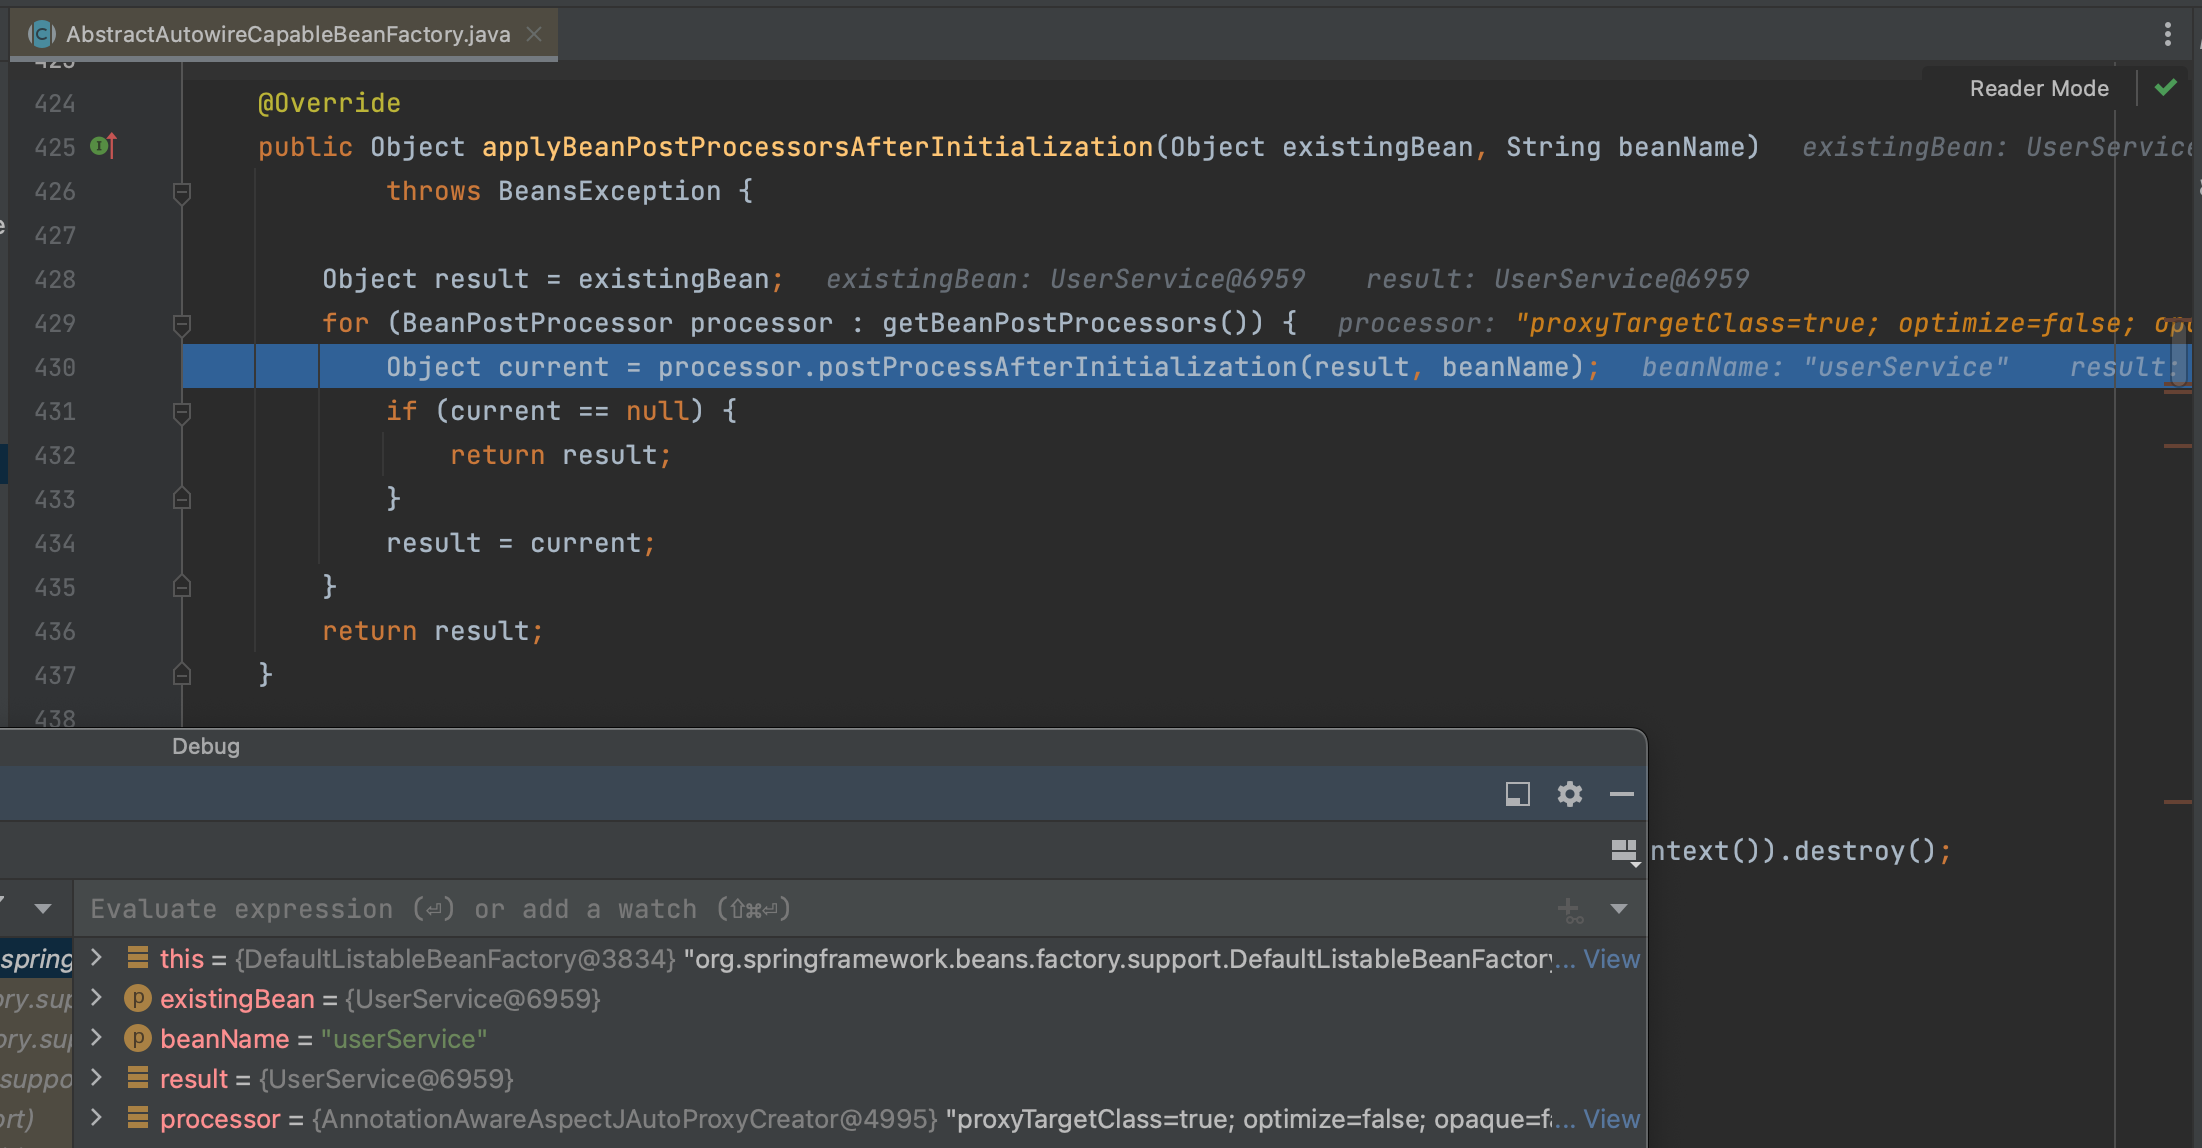Click the Debug panel layout mode icon

[1517, 794]
